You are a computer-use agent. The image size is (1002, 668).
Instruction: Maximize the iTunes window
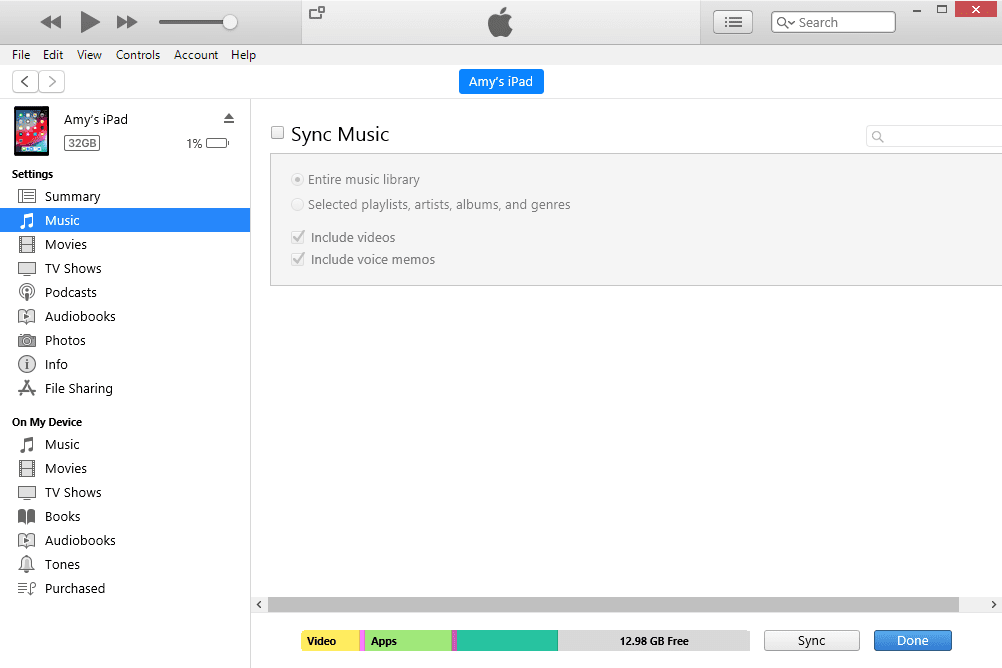(942, 10)
